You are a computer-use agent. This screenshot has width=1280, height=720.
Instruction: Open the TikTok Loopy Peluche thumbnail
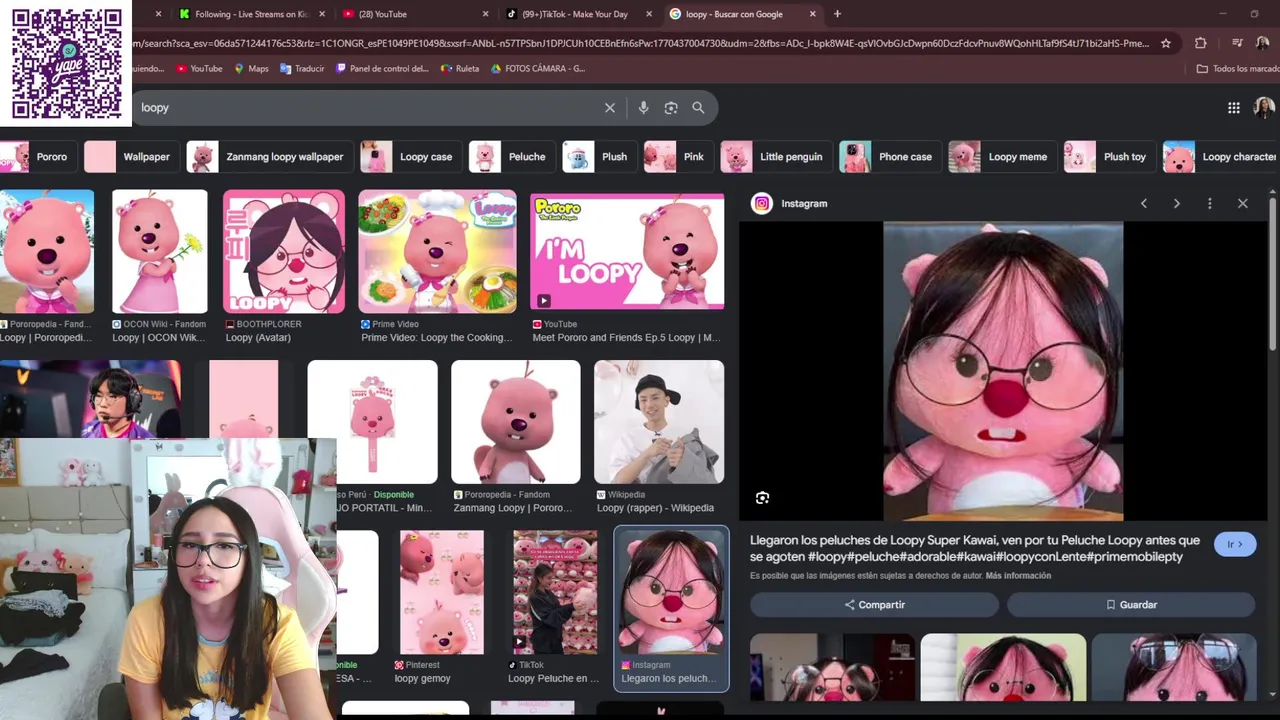pyautogui.click(x=555, y=592)
